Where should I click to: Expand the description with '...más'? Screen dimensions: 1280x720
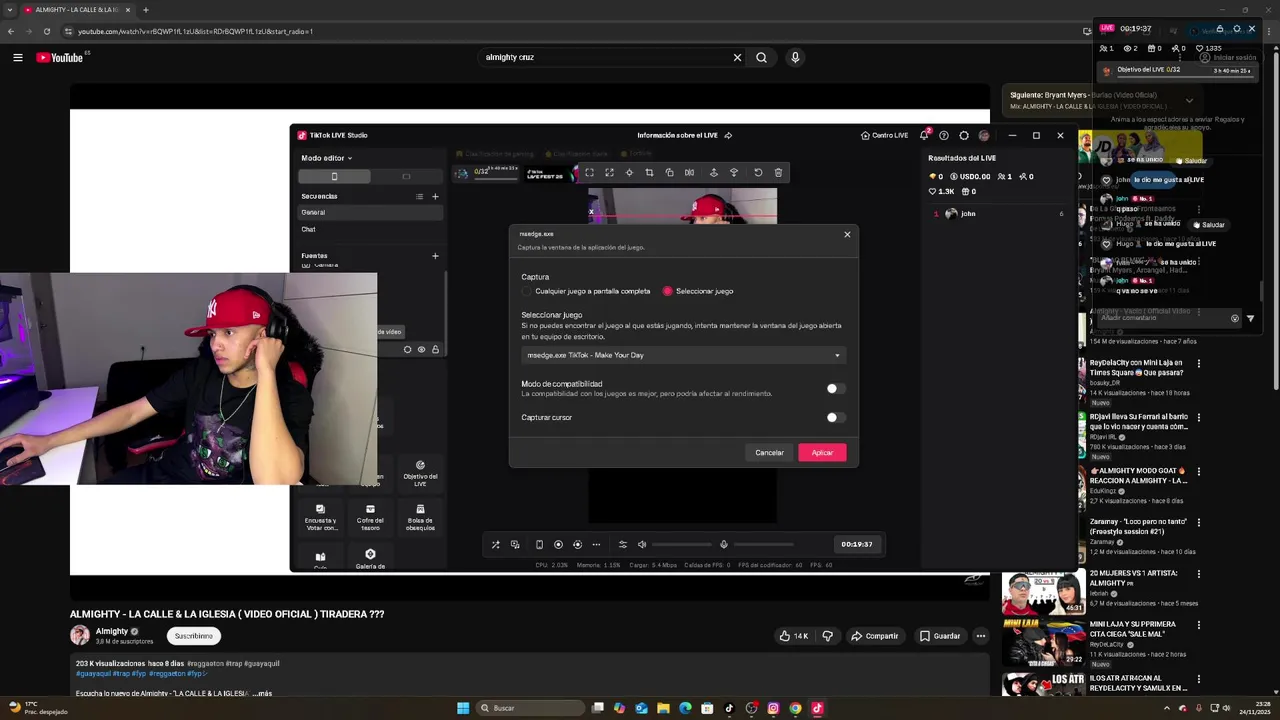point(262,693)
